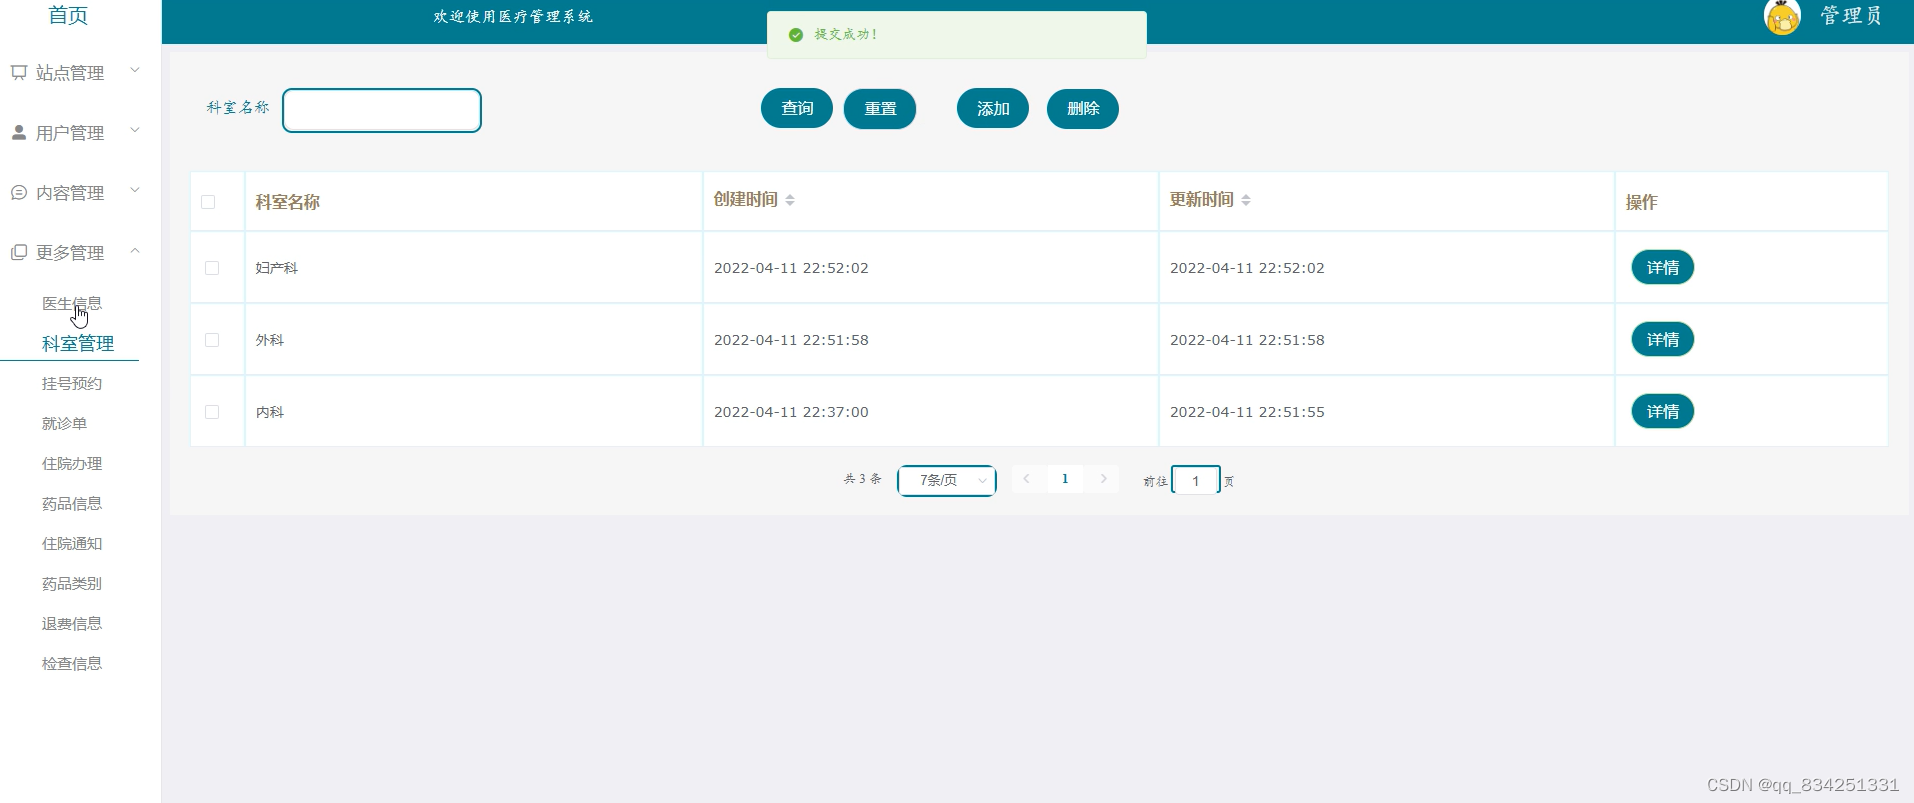The width and height of the screenshot is (1914, 803).
Task: Open 退费信息 submenu item
Action: click(x=72, y=623)
